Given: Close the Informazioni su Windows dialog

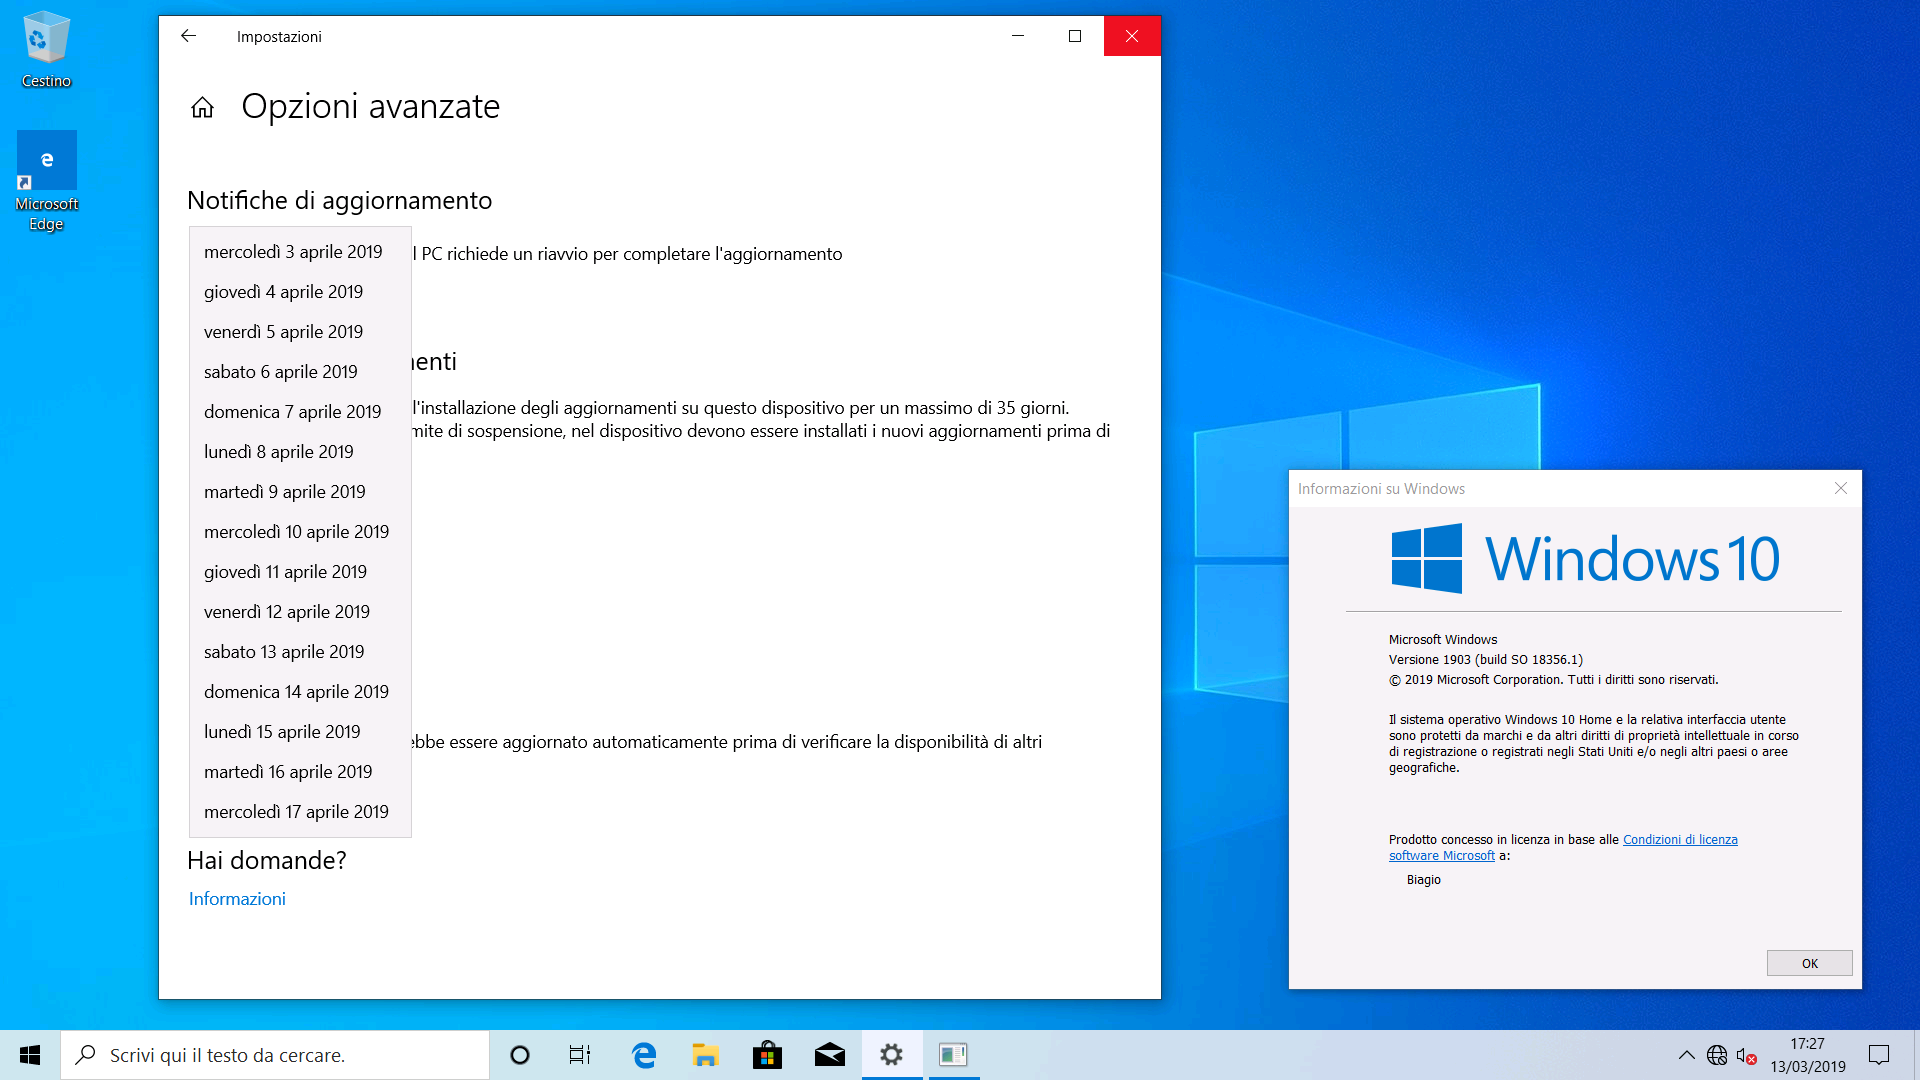Looking at the screenshot, I should coord(1841,488).
